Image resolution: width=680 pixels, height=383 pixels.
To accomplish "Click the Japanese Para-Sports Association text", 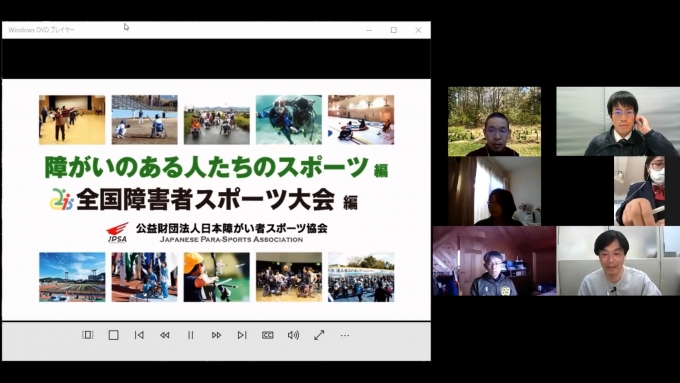I will [231, 239].
